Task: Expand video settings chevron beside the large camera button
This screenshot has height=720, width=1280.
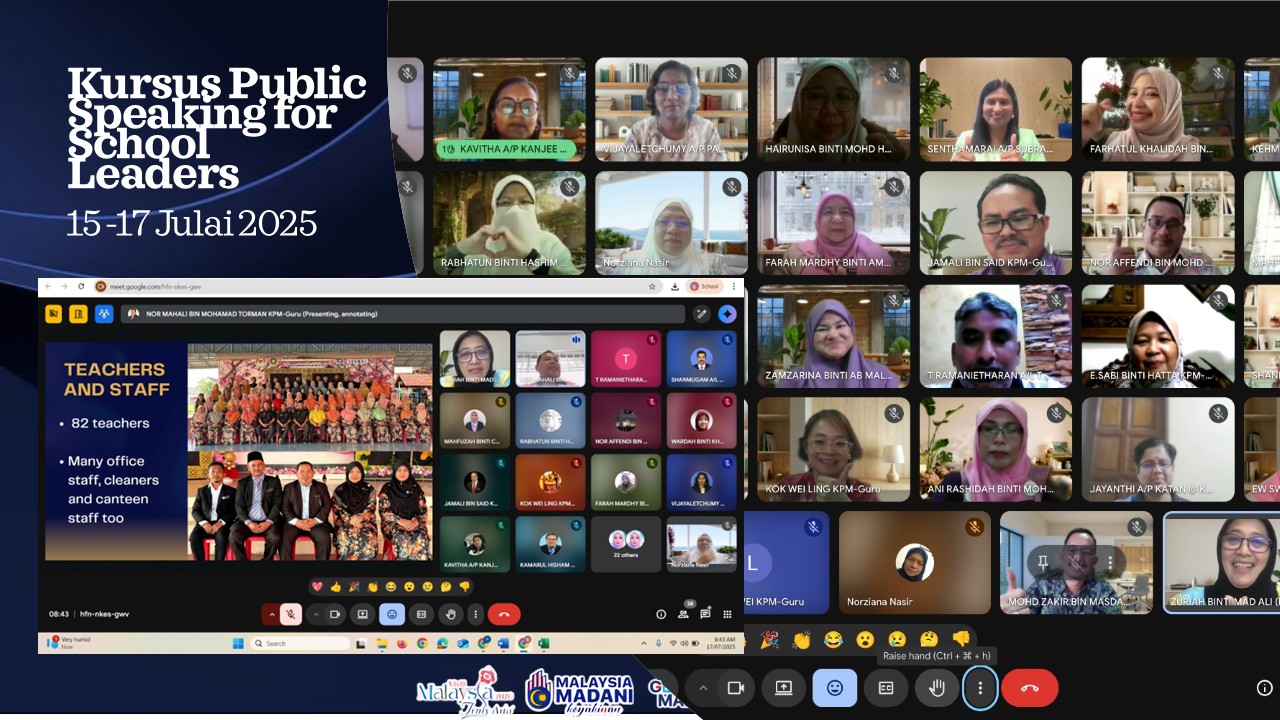Action: tap(703, 688)
